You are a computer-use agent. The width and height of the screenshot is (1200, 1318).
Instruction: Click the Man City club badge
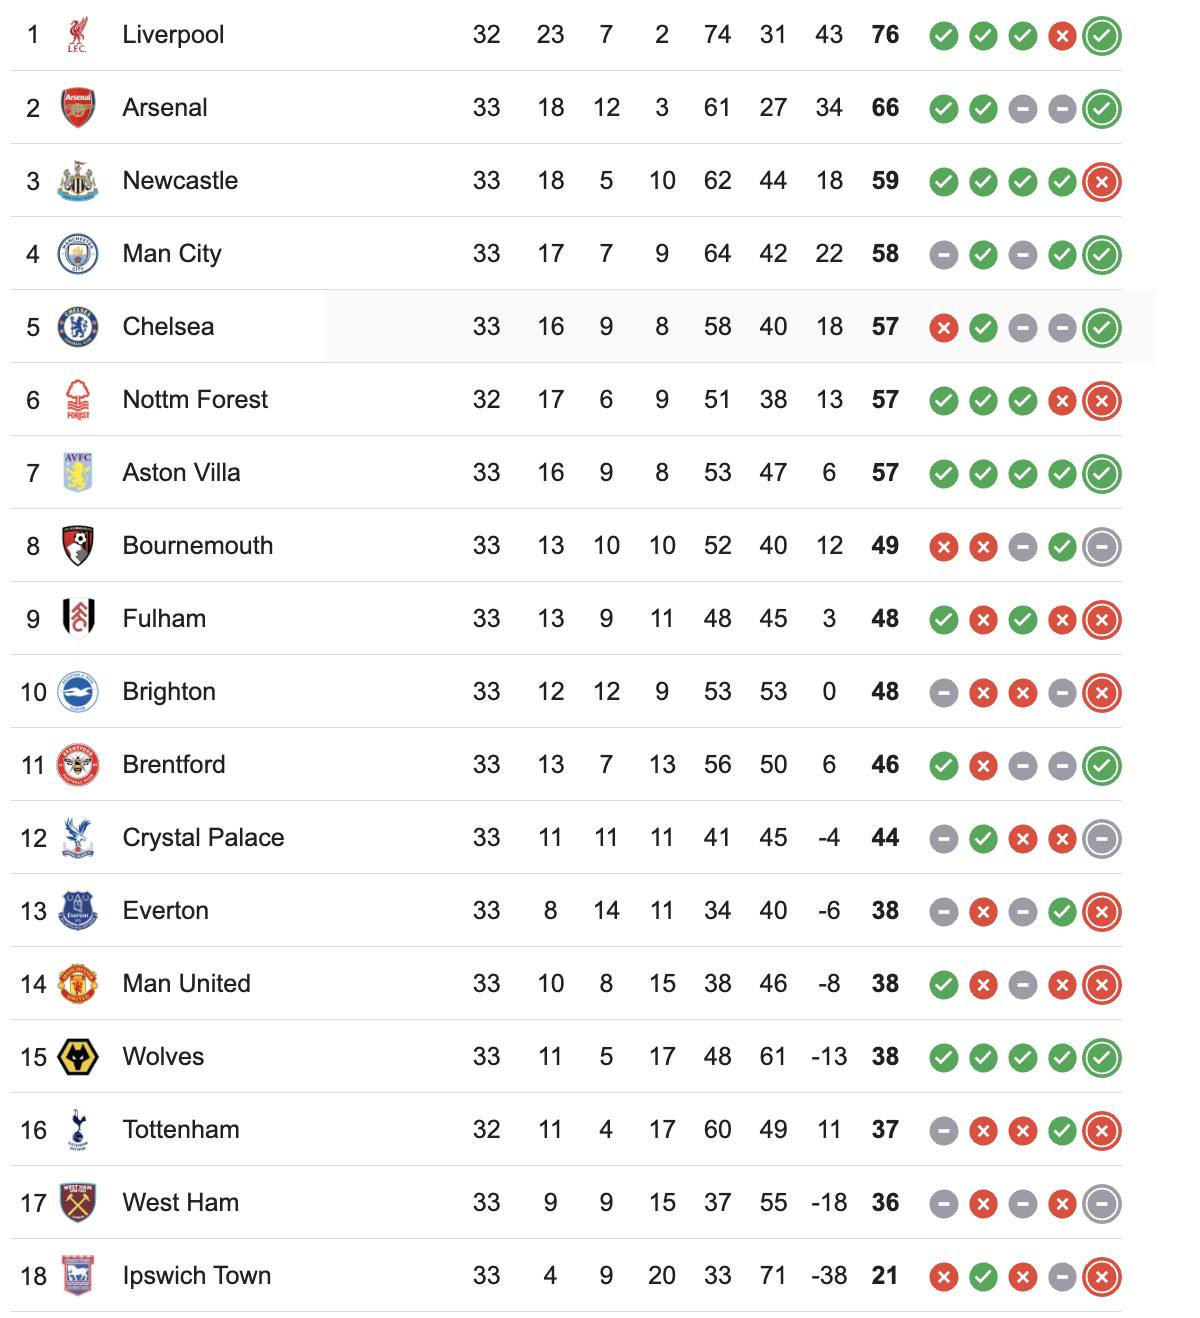coord(77,254)
